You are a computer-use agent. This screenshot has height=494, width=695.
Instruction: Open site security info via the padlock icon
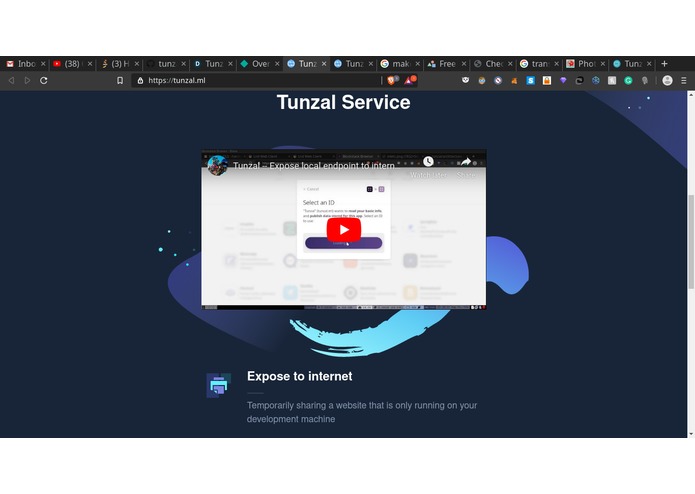[140, 80]
